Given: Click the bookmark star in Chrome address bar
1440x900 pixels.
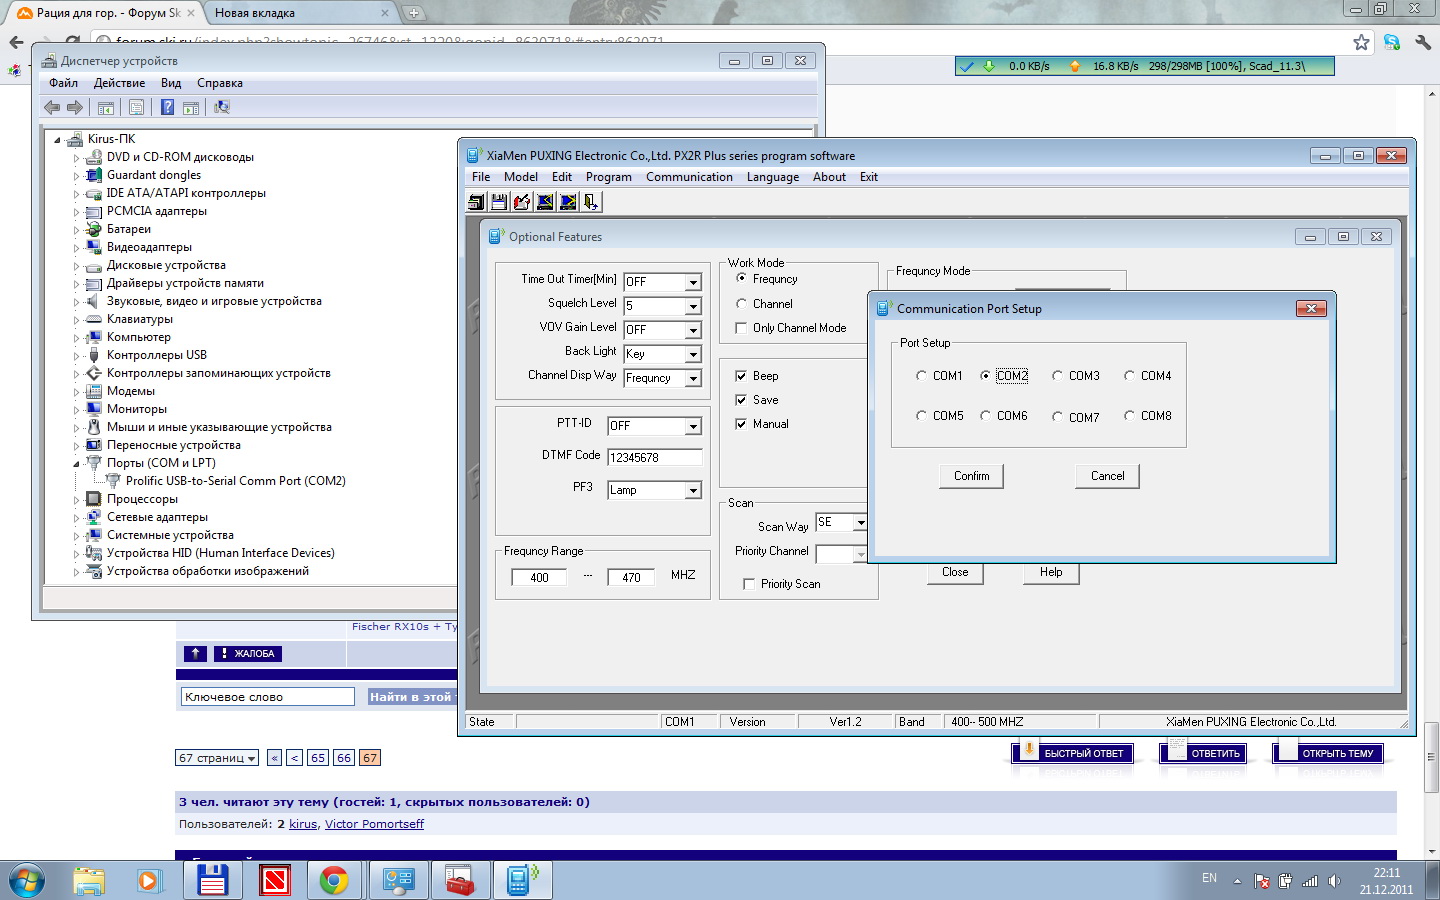Looking at the screenshot, I should [x=1361, y=42].
